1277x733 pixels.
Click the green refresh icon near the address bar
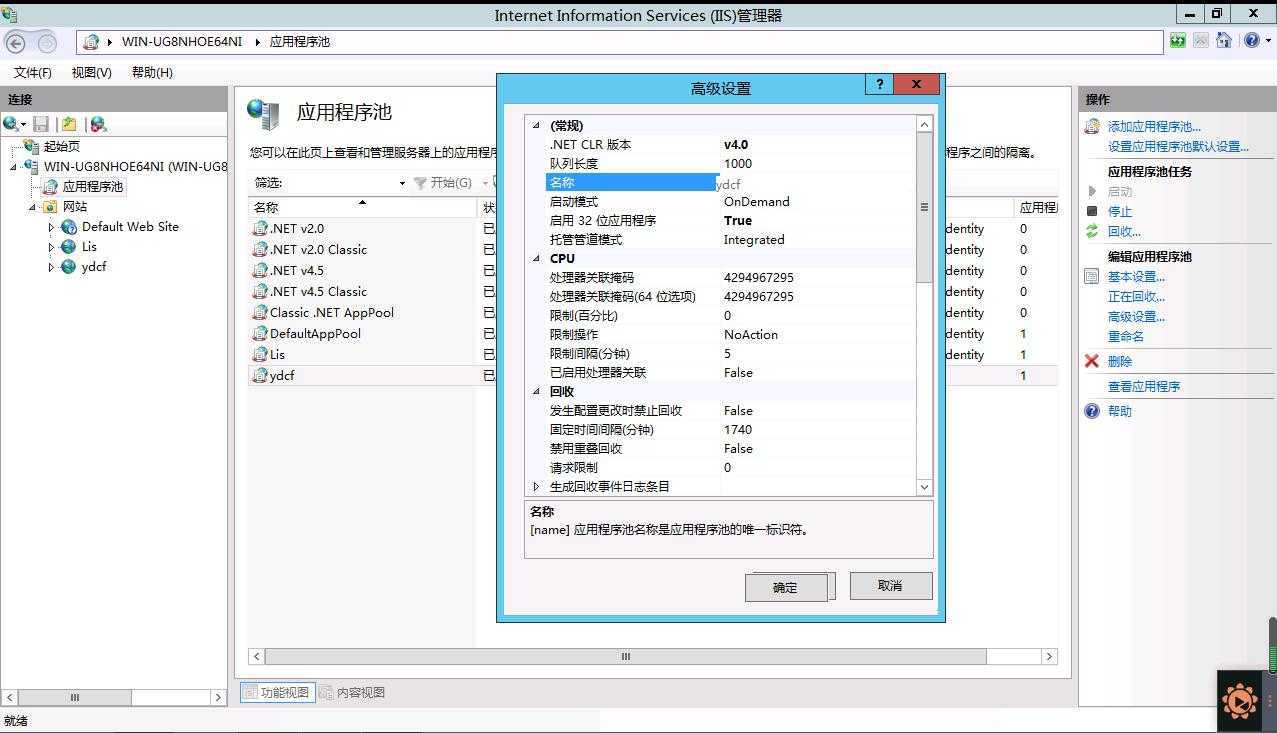pyautogui.click(x=1177, y=40)
